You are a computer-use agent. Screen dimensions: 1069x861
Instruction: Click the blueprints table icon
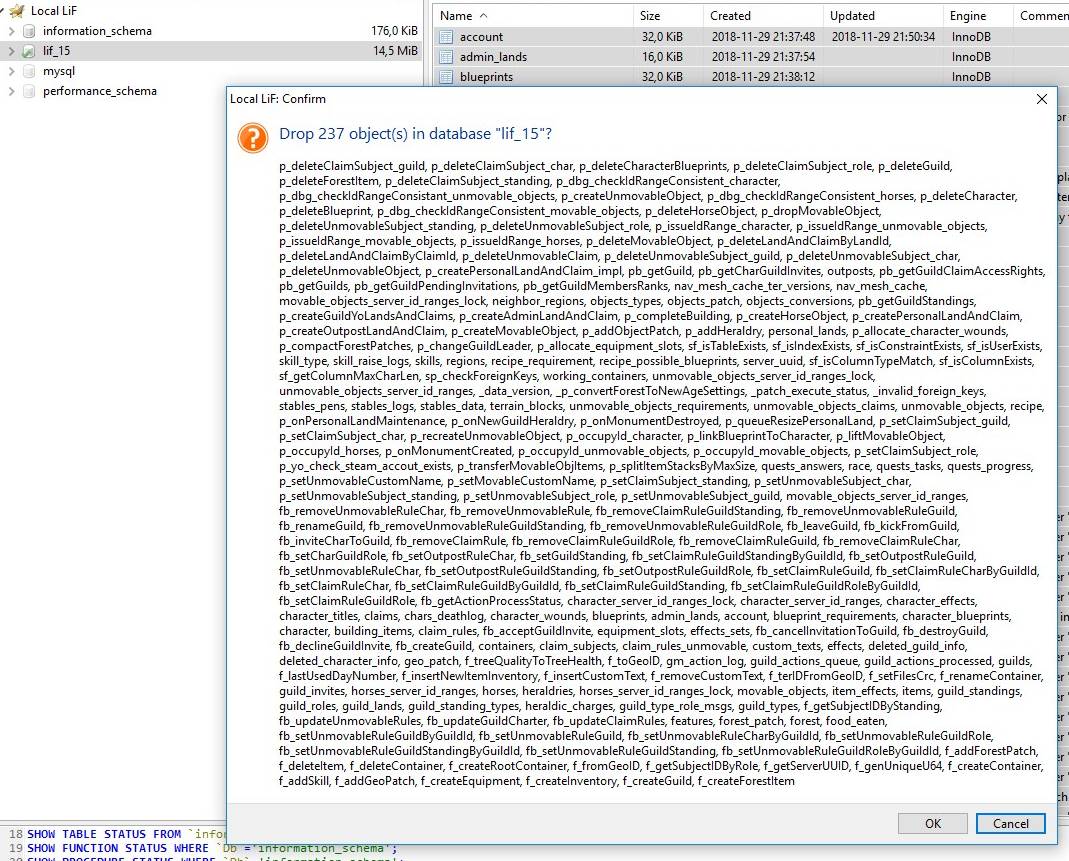pyautogui.click(x=446, y=77)
